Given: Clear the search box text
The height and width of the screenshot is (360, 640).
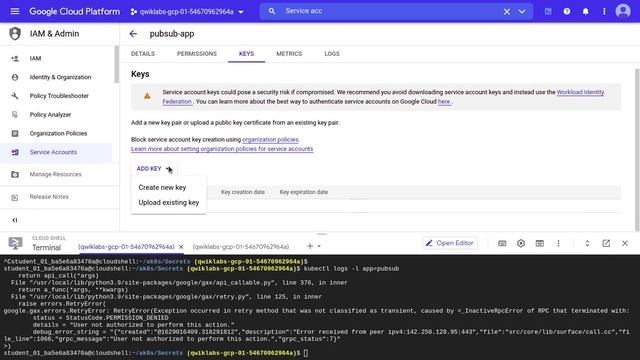Looking at the screenshot, I should pos(507,11).
